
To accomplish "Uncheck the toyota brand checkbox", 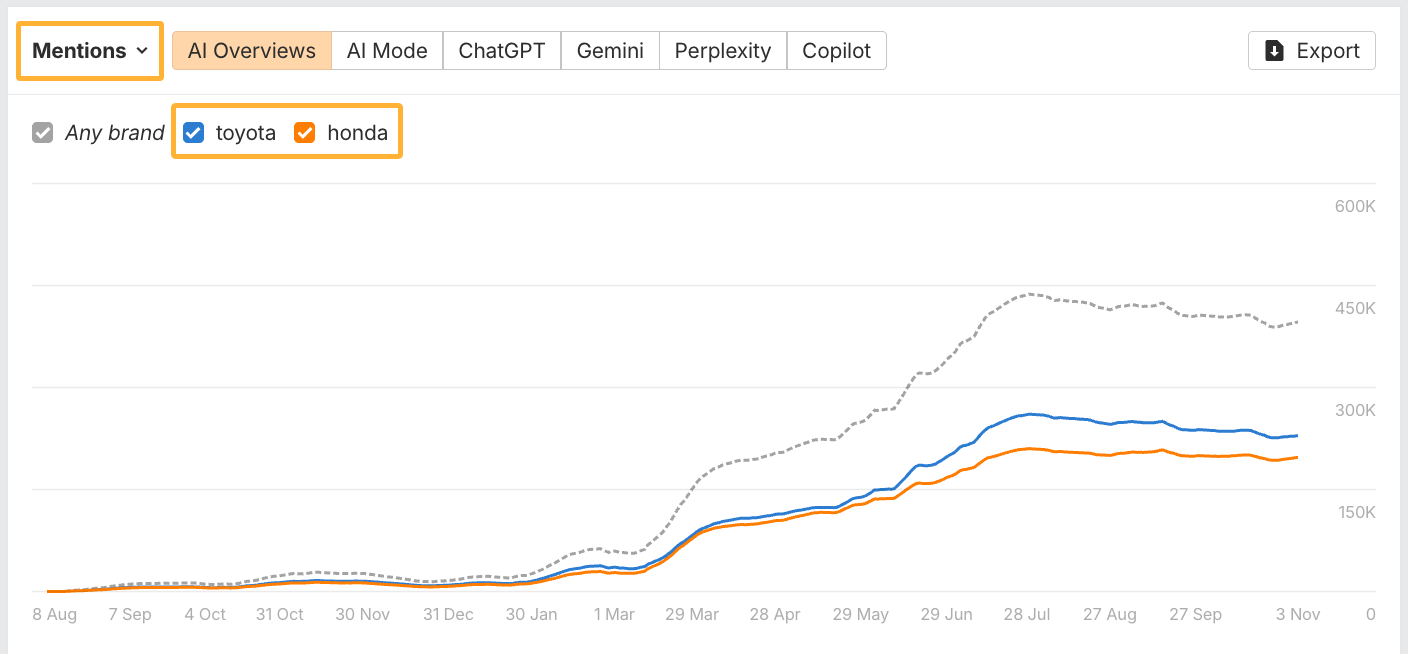I will [x=192, y=131].
